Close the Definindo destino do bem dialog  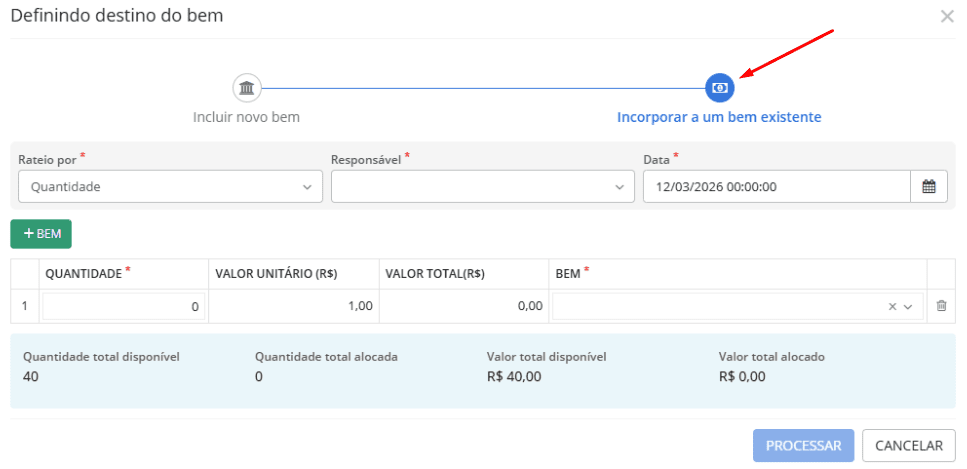coord(946,16)
